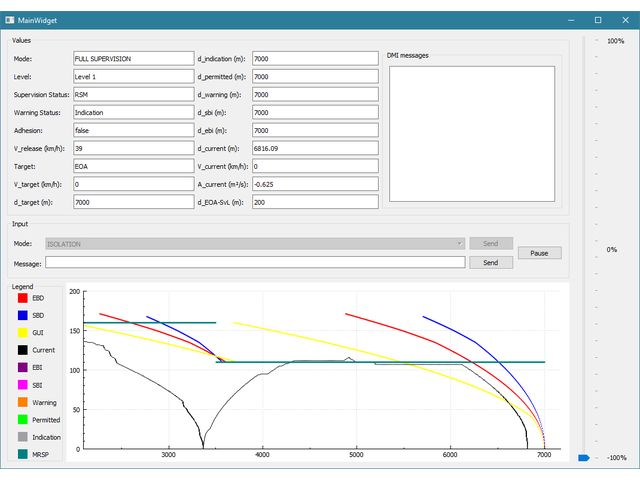The height and width of the screenshot is (480, 640).
Task: Click the blue vertical slider handle
Action: [584, 458]
